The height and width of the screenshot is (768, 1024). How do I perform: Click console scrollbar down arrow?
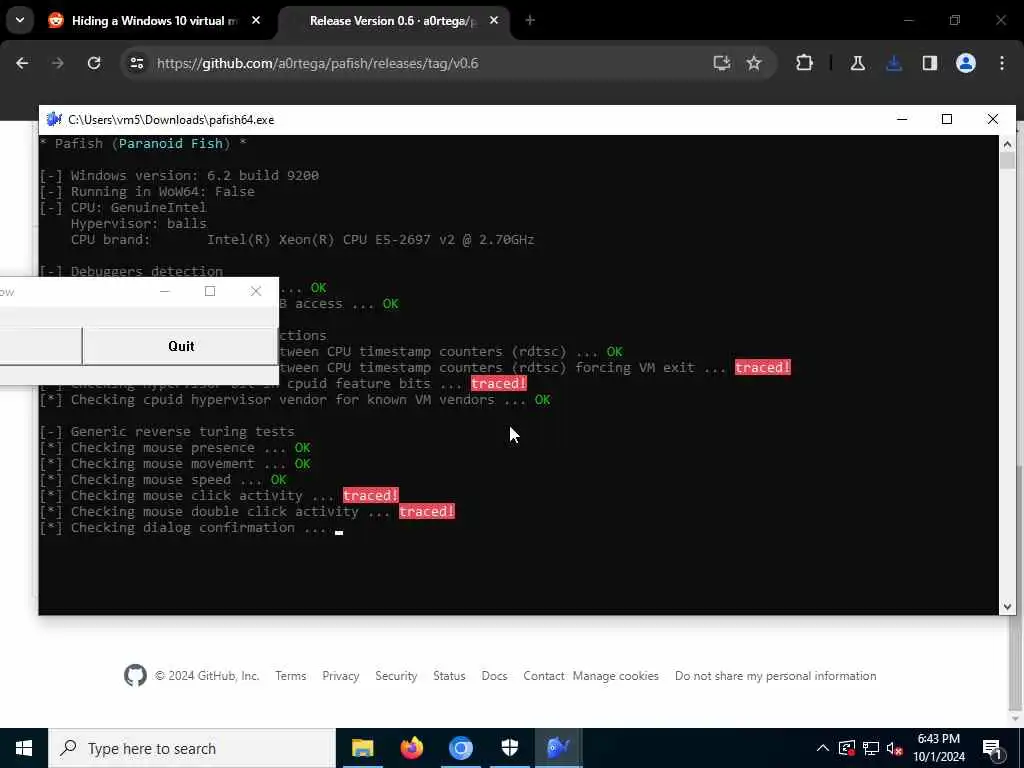tap(1007, 607)
